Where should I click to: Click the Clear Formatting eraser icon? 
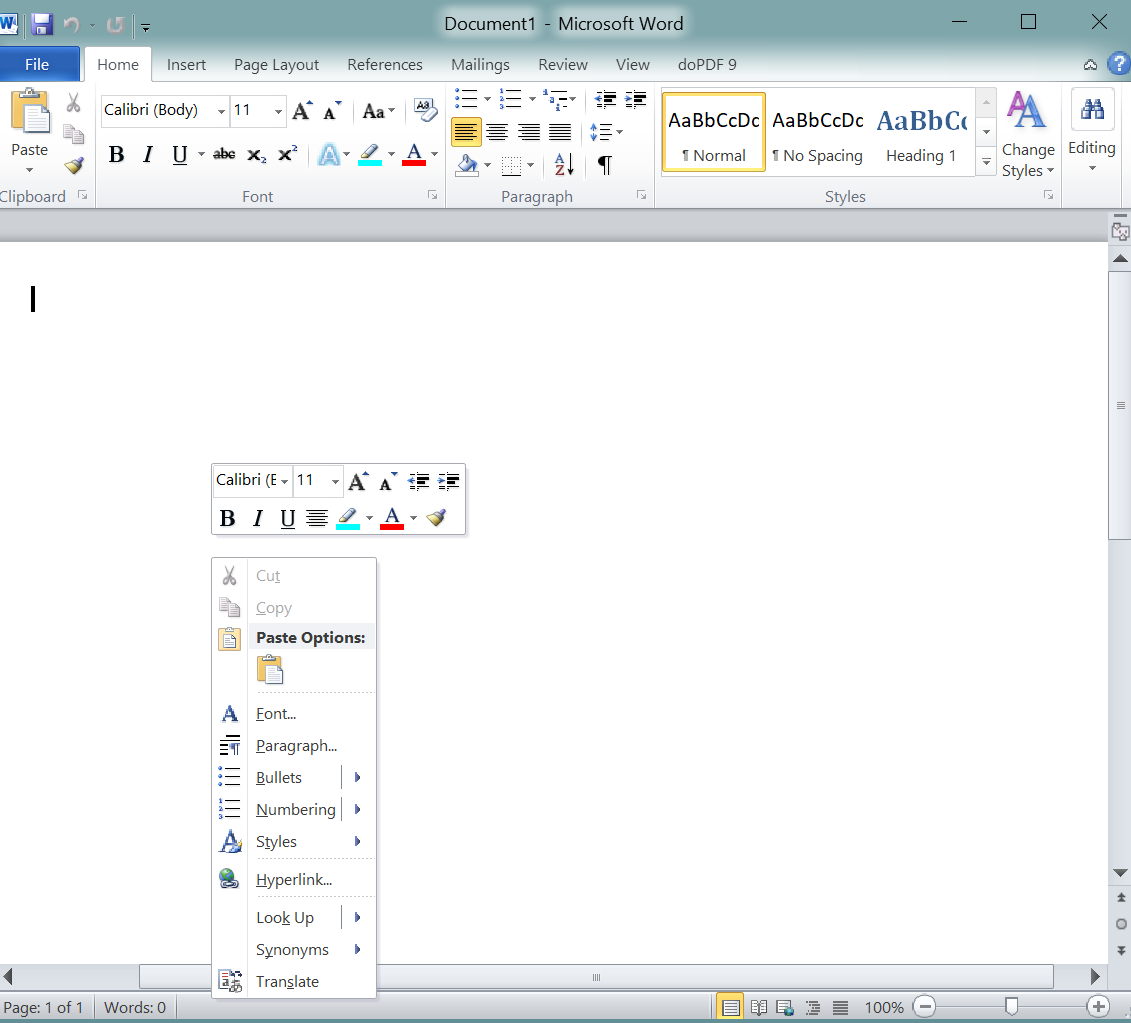point(425,110)
